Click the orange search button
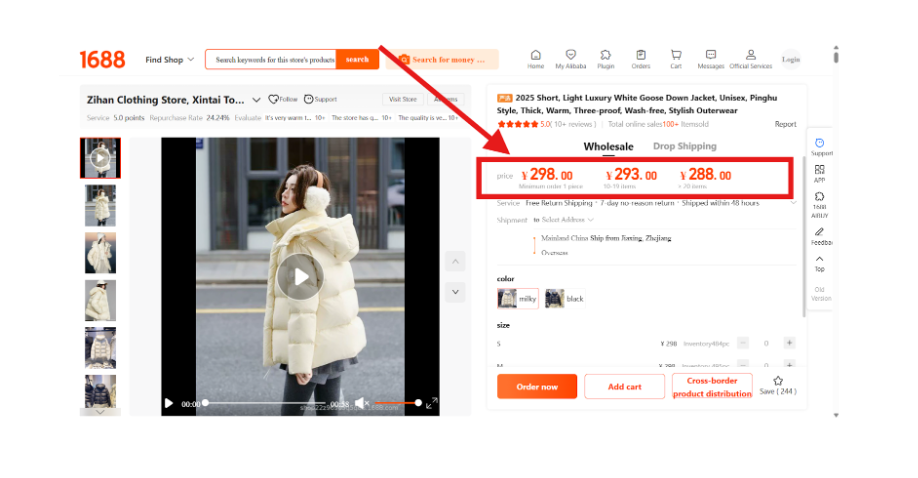This screenshot has height=478, width=918. (357, 59)
